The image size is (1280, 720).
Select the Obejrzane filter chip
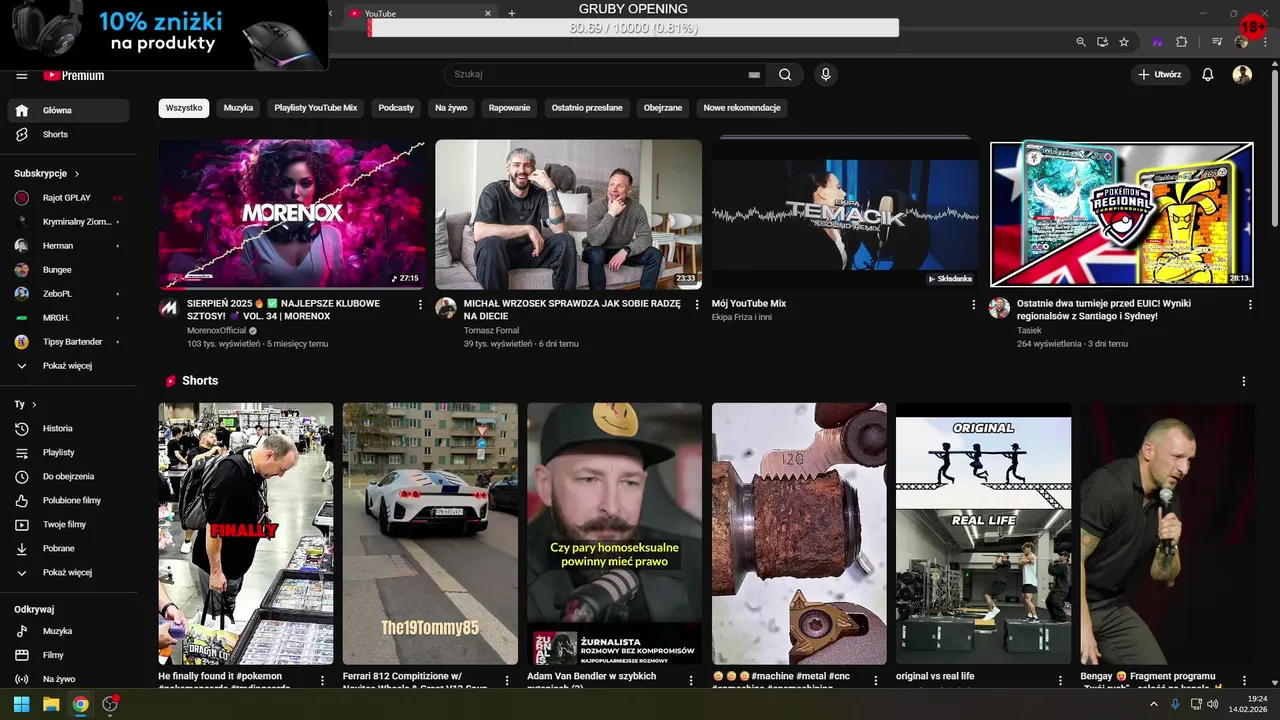pos(663,108)
